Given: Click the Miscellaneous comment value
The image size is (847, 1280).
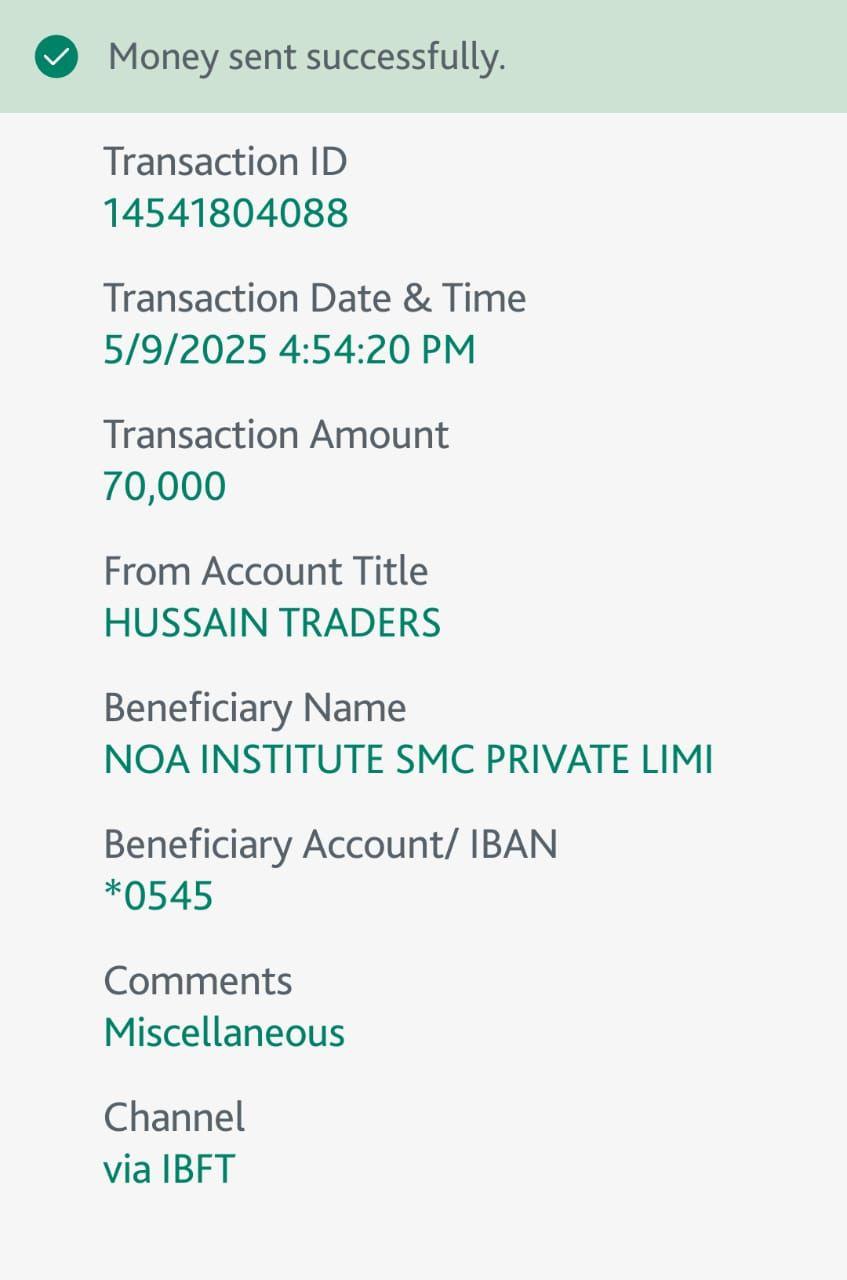Looking at the screenshot, I should [x=224, y=1033].
